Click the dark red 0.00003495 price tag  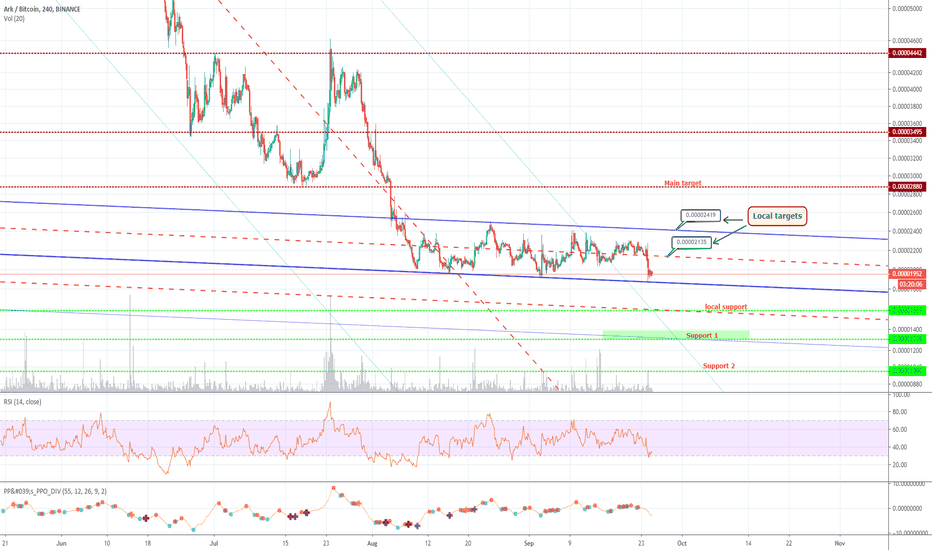[907, 131]
